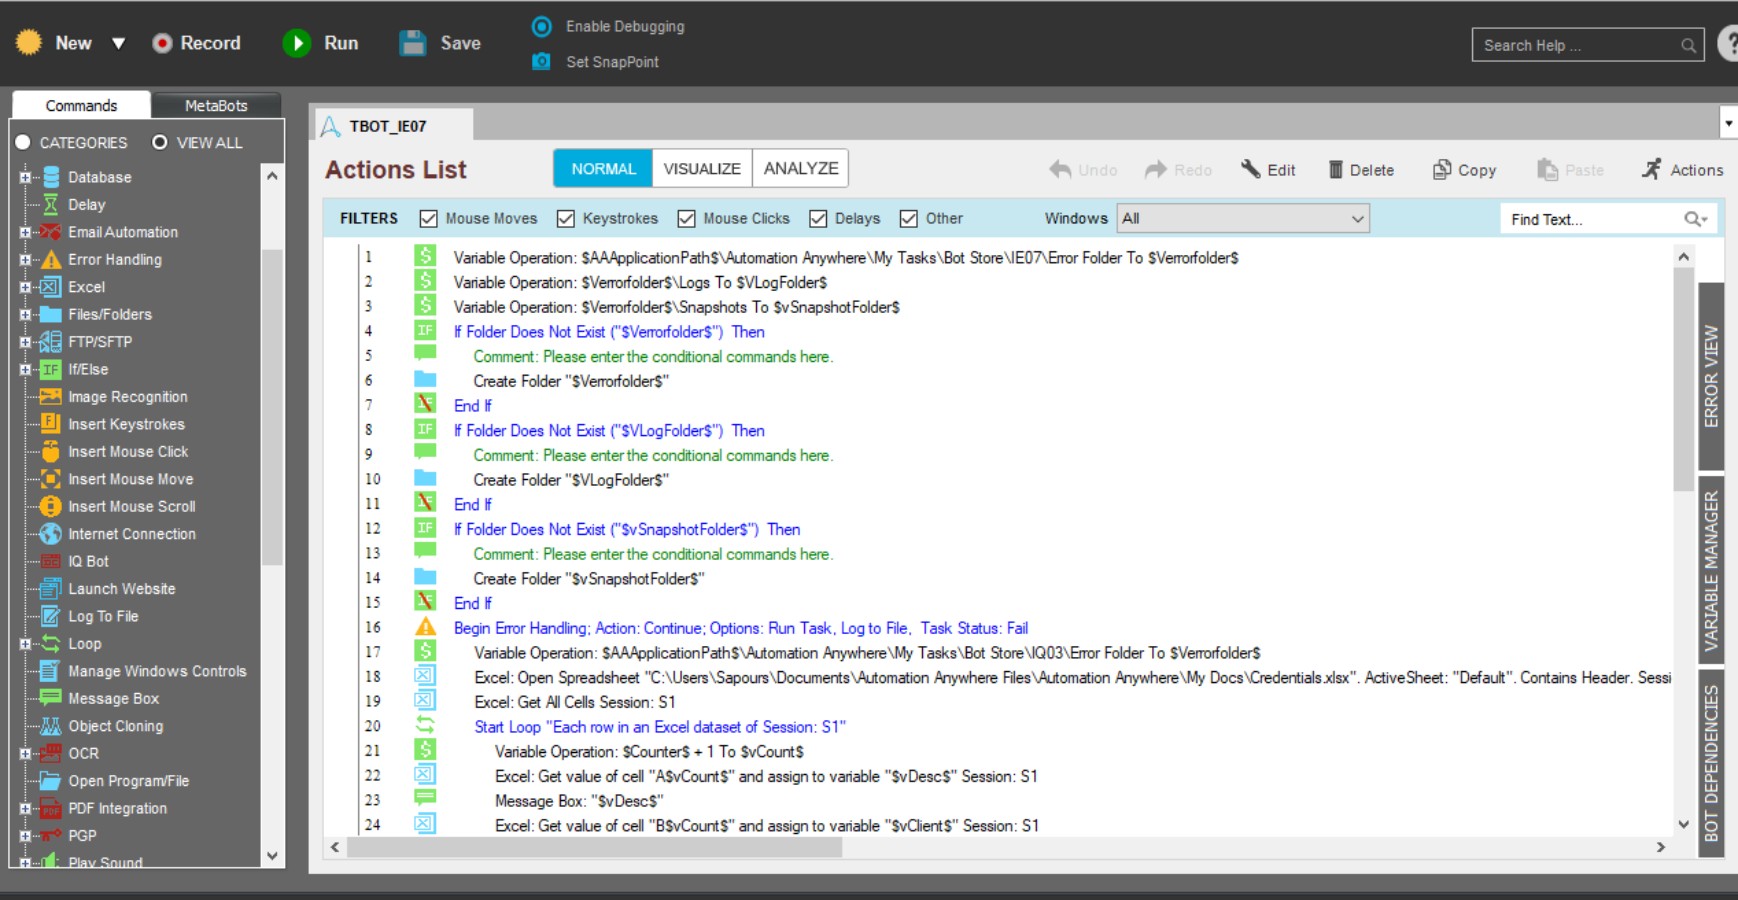Click the Copy toolbar icon
This screenshot has width=1738, height=900.
tap(1442, 169)
